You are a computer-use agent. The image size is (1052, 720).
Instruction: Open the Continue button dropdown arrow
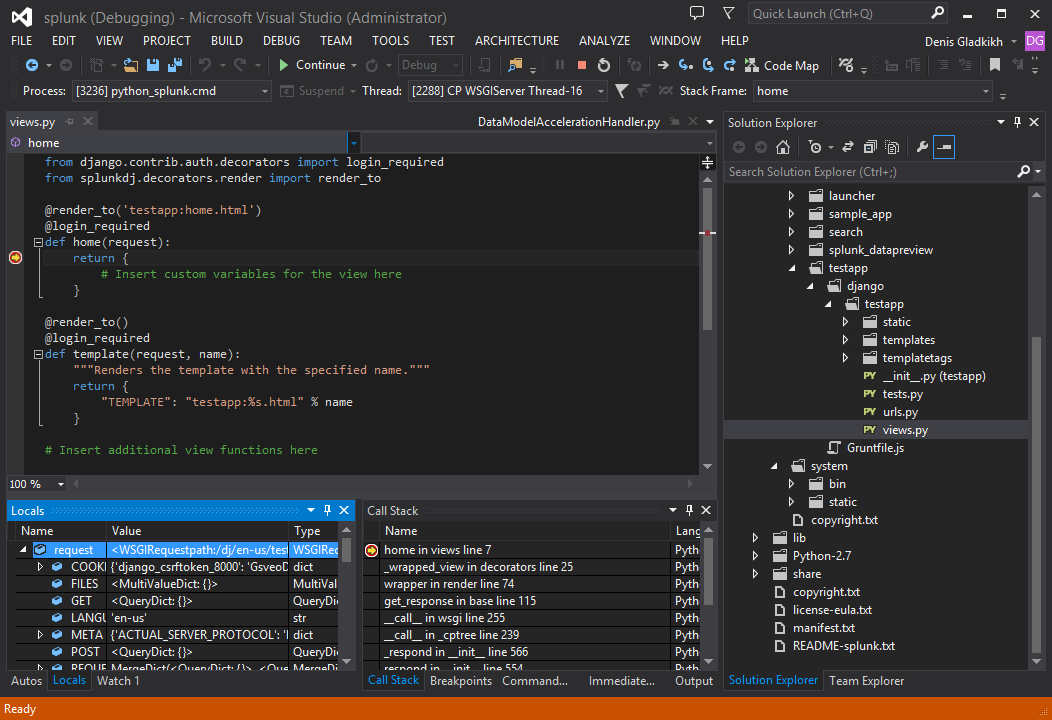[x=354, y=65]
